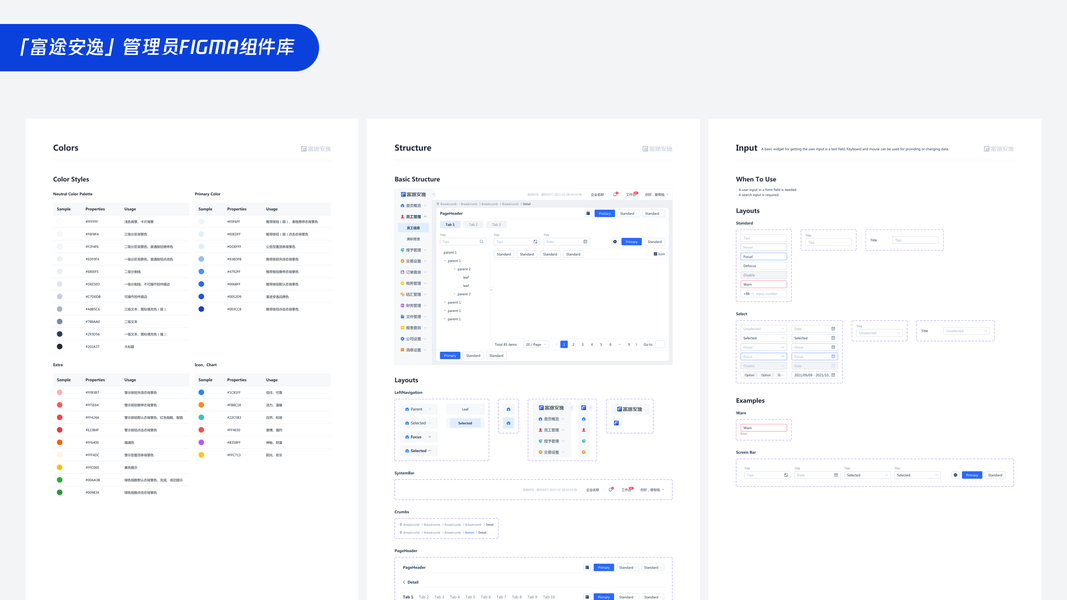Image resolution: width=1067 pixels, height=600 pixels.
Task: Click square icon button in Basic Structure's PageHeader
Action: (x=588, y=214)
